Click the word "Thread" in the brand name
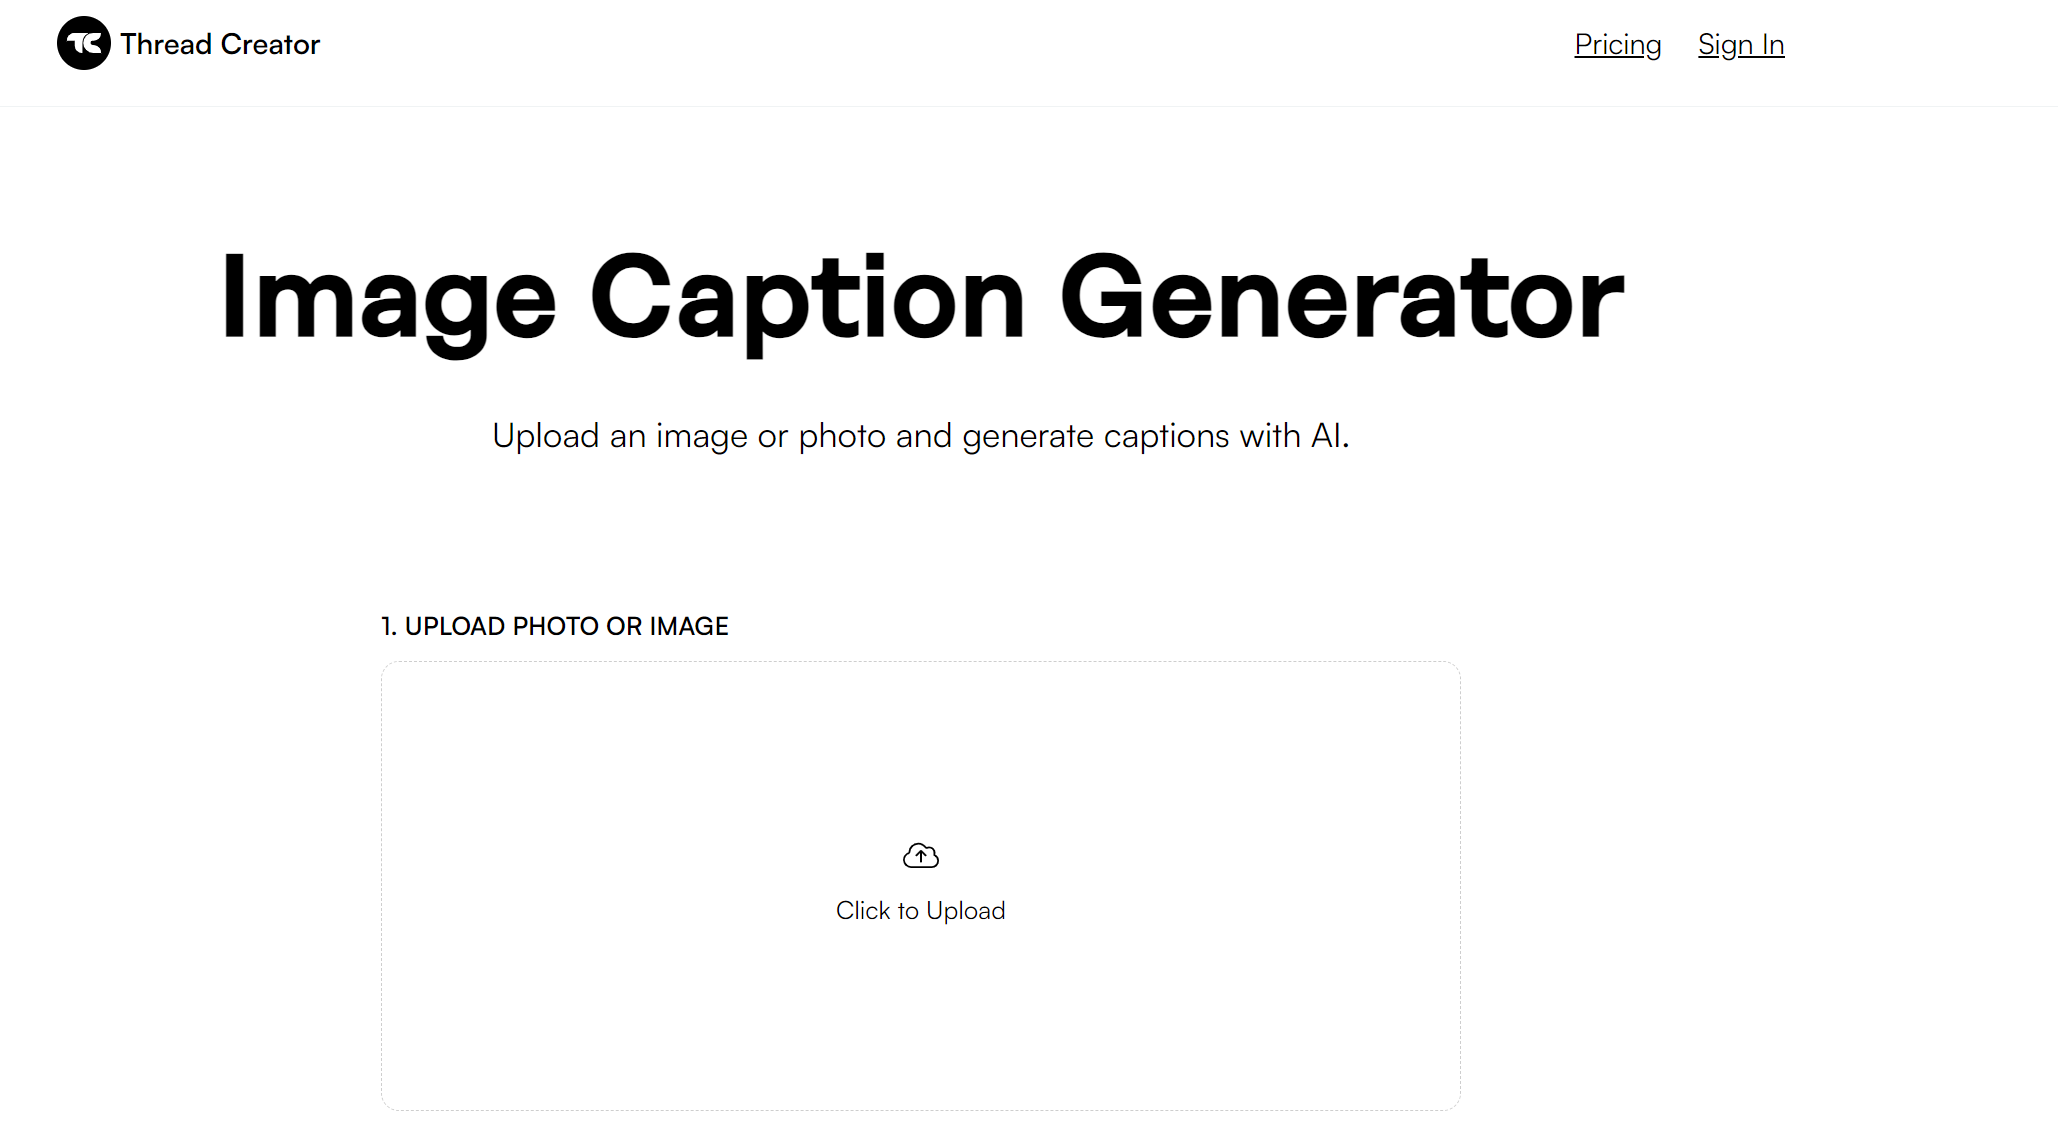2058x1136 pixels. (166, 45)
